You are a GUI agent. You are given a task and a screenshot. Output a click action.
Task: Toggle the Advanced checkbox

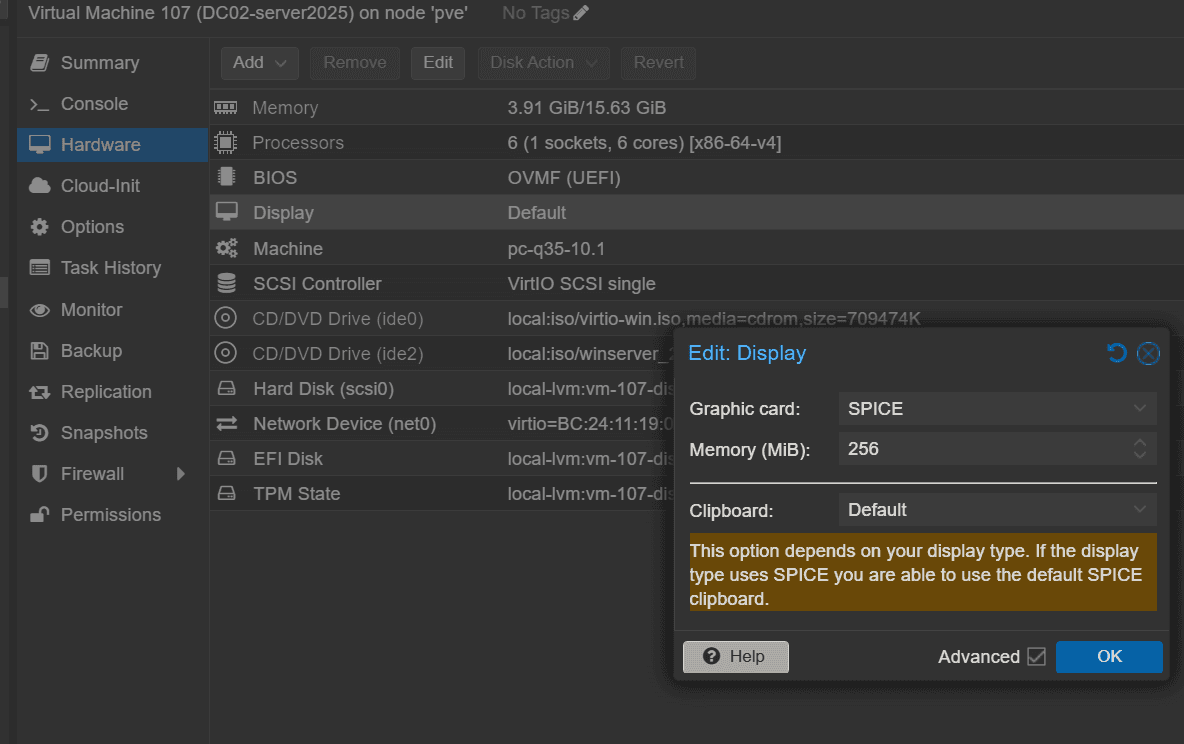(x=1037, y=656)
